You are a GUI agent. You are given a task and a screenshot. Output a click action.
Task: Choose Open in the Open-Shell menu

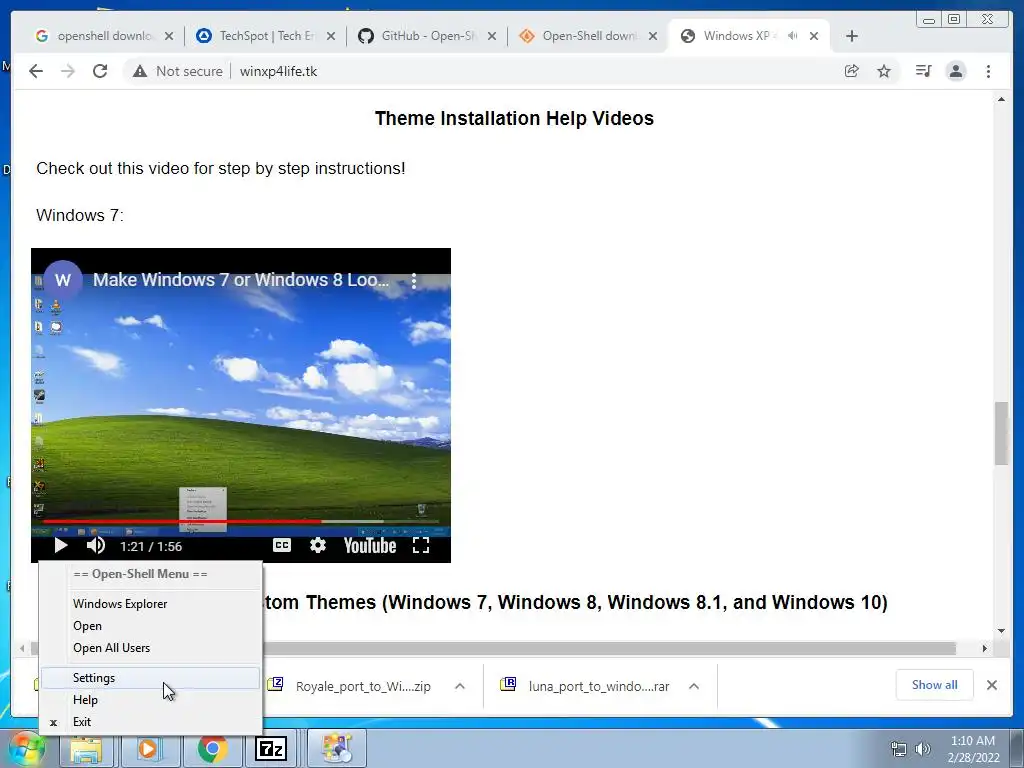click(x=150, y=626)
